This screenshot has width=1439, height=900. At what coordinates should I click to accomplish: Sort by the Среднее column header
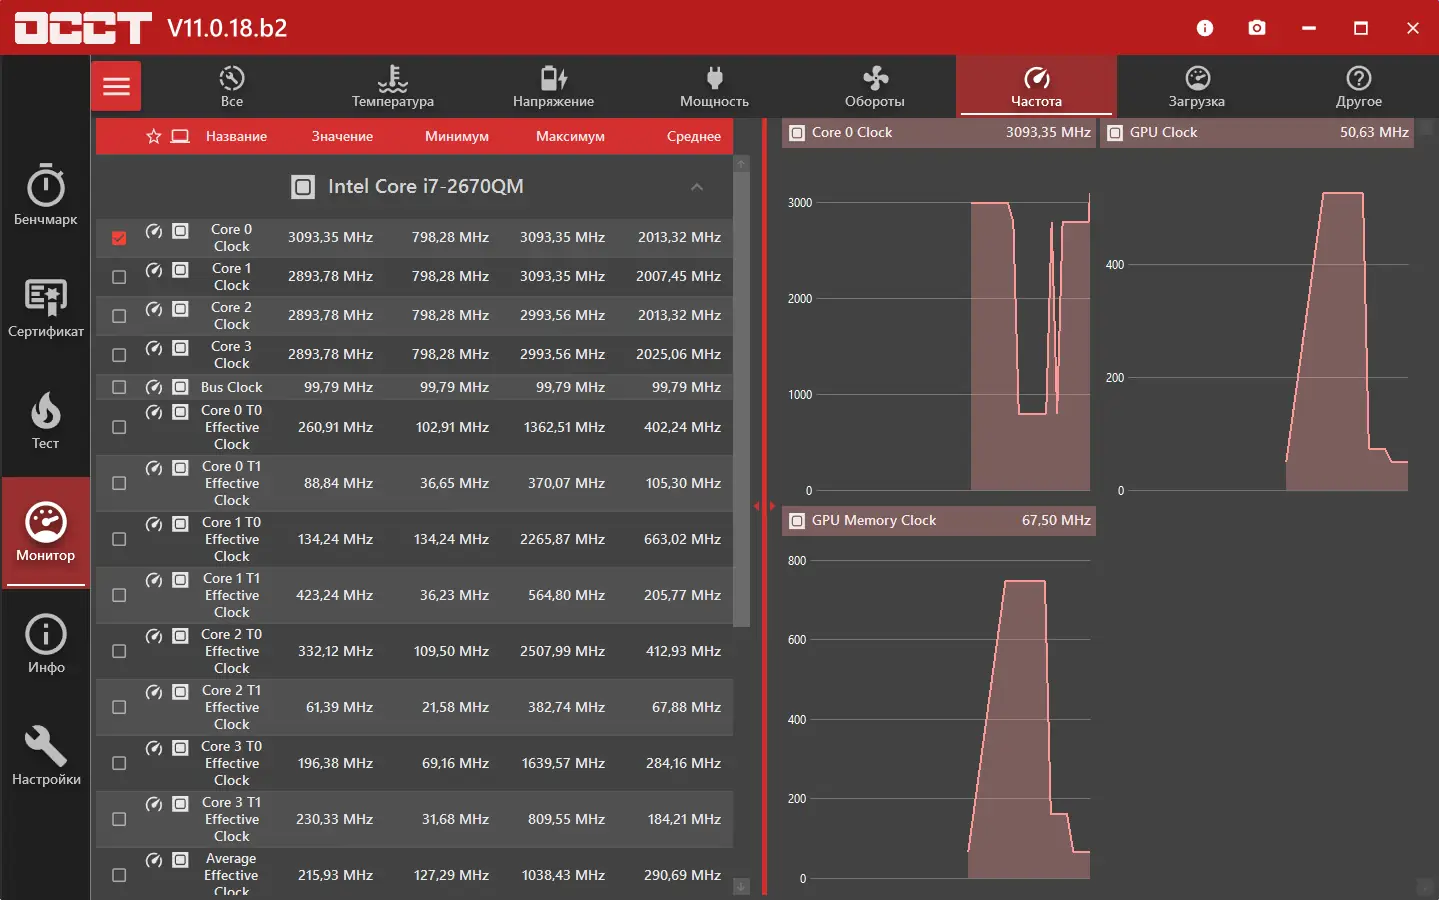[694, 136]
